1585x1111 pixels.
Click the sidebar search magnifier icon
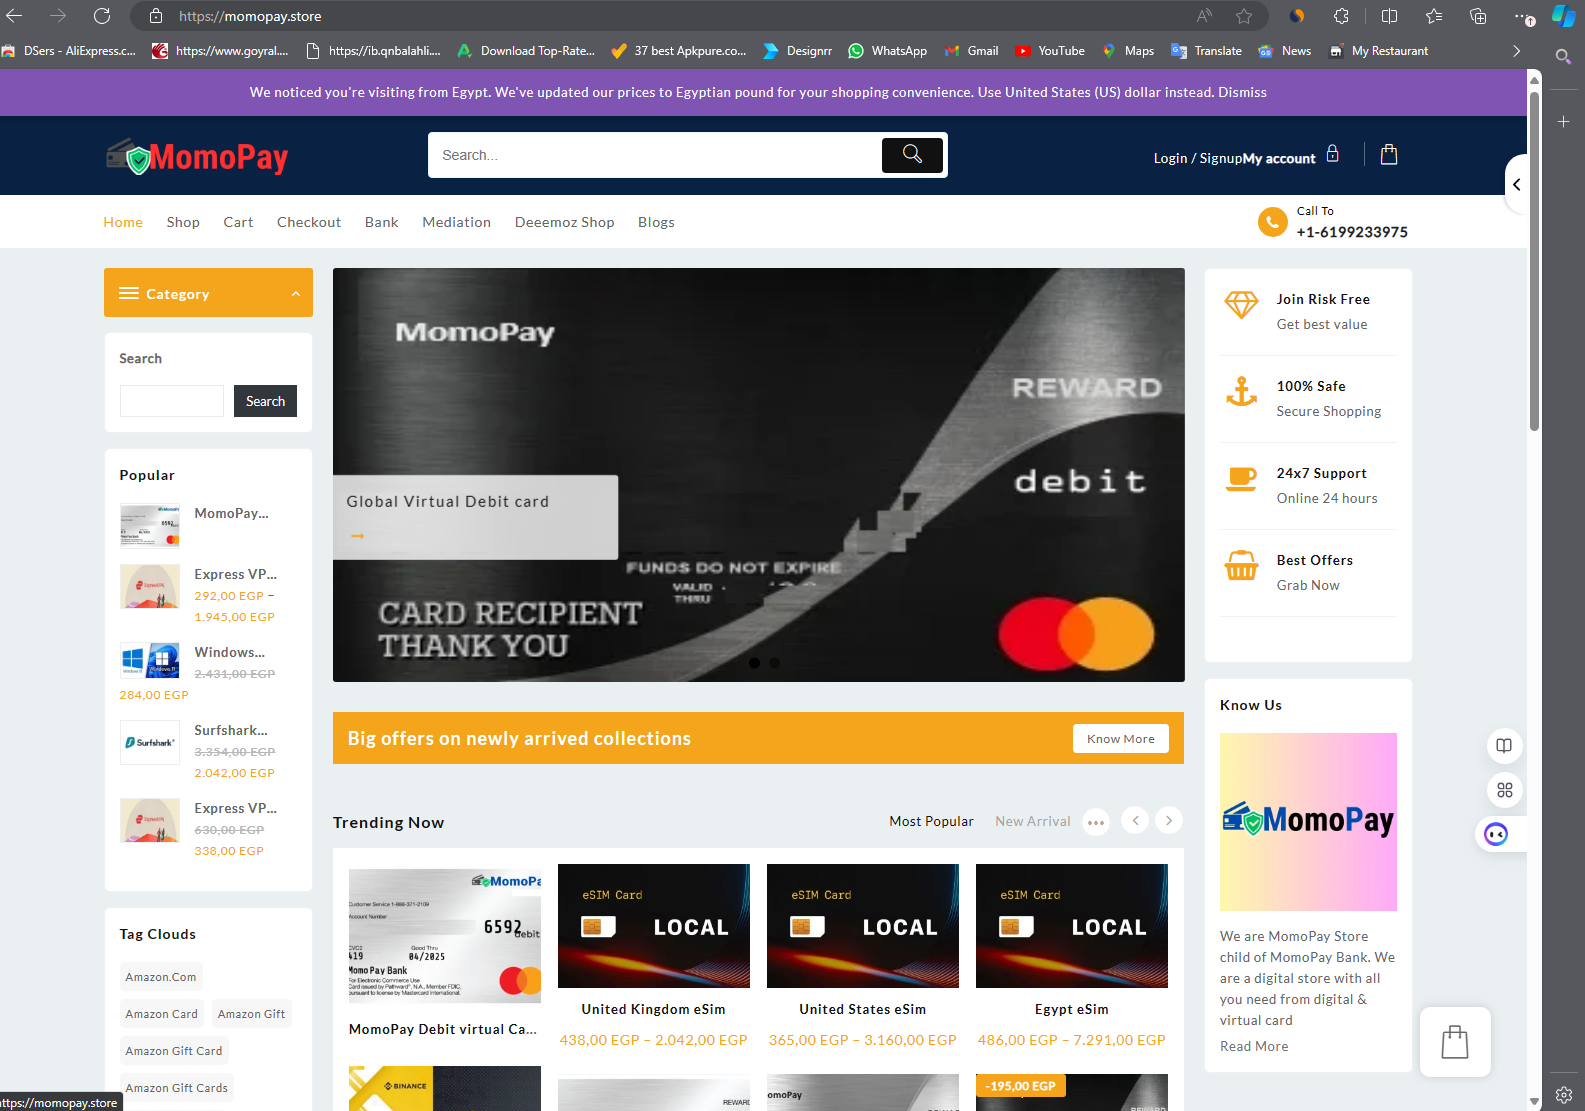1563,57
